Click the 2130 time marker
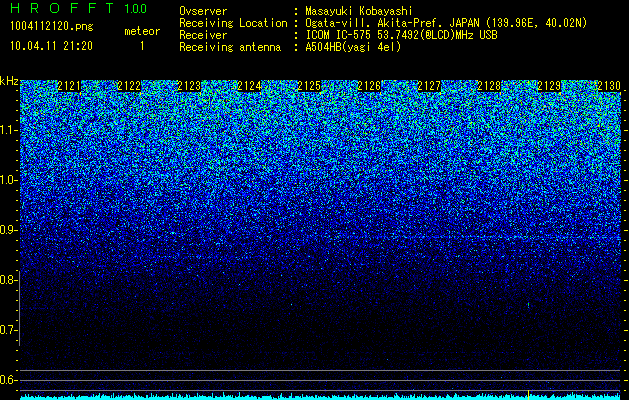This screenshot has width=629, height=400. (x=609, y=86)
